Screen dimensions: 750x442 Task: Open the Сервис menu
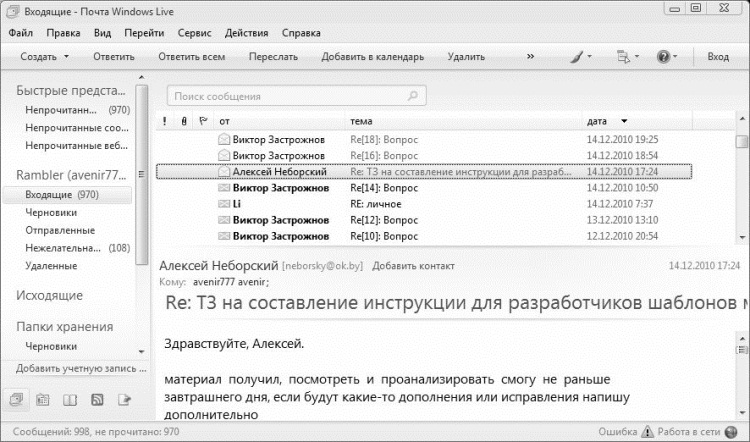click(194, 33)
